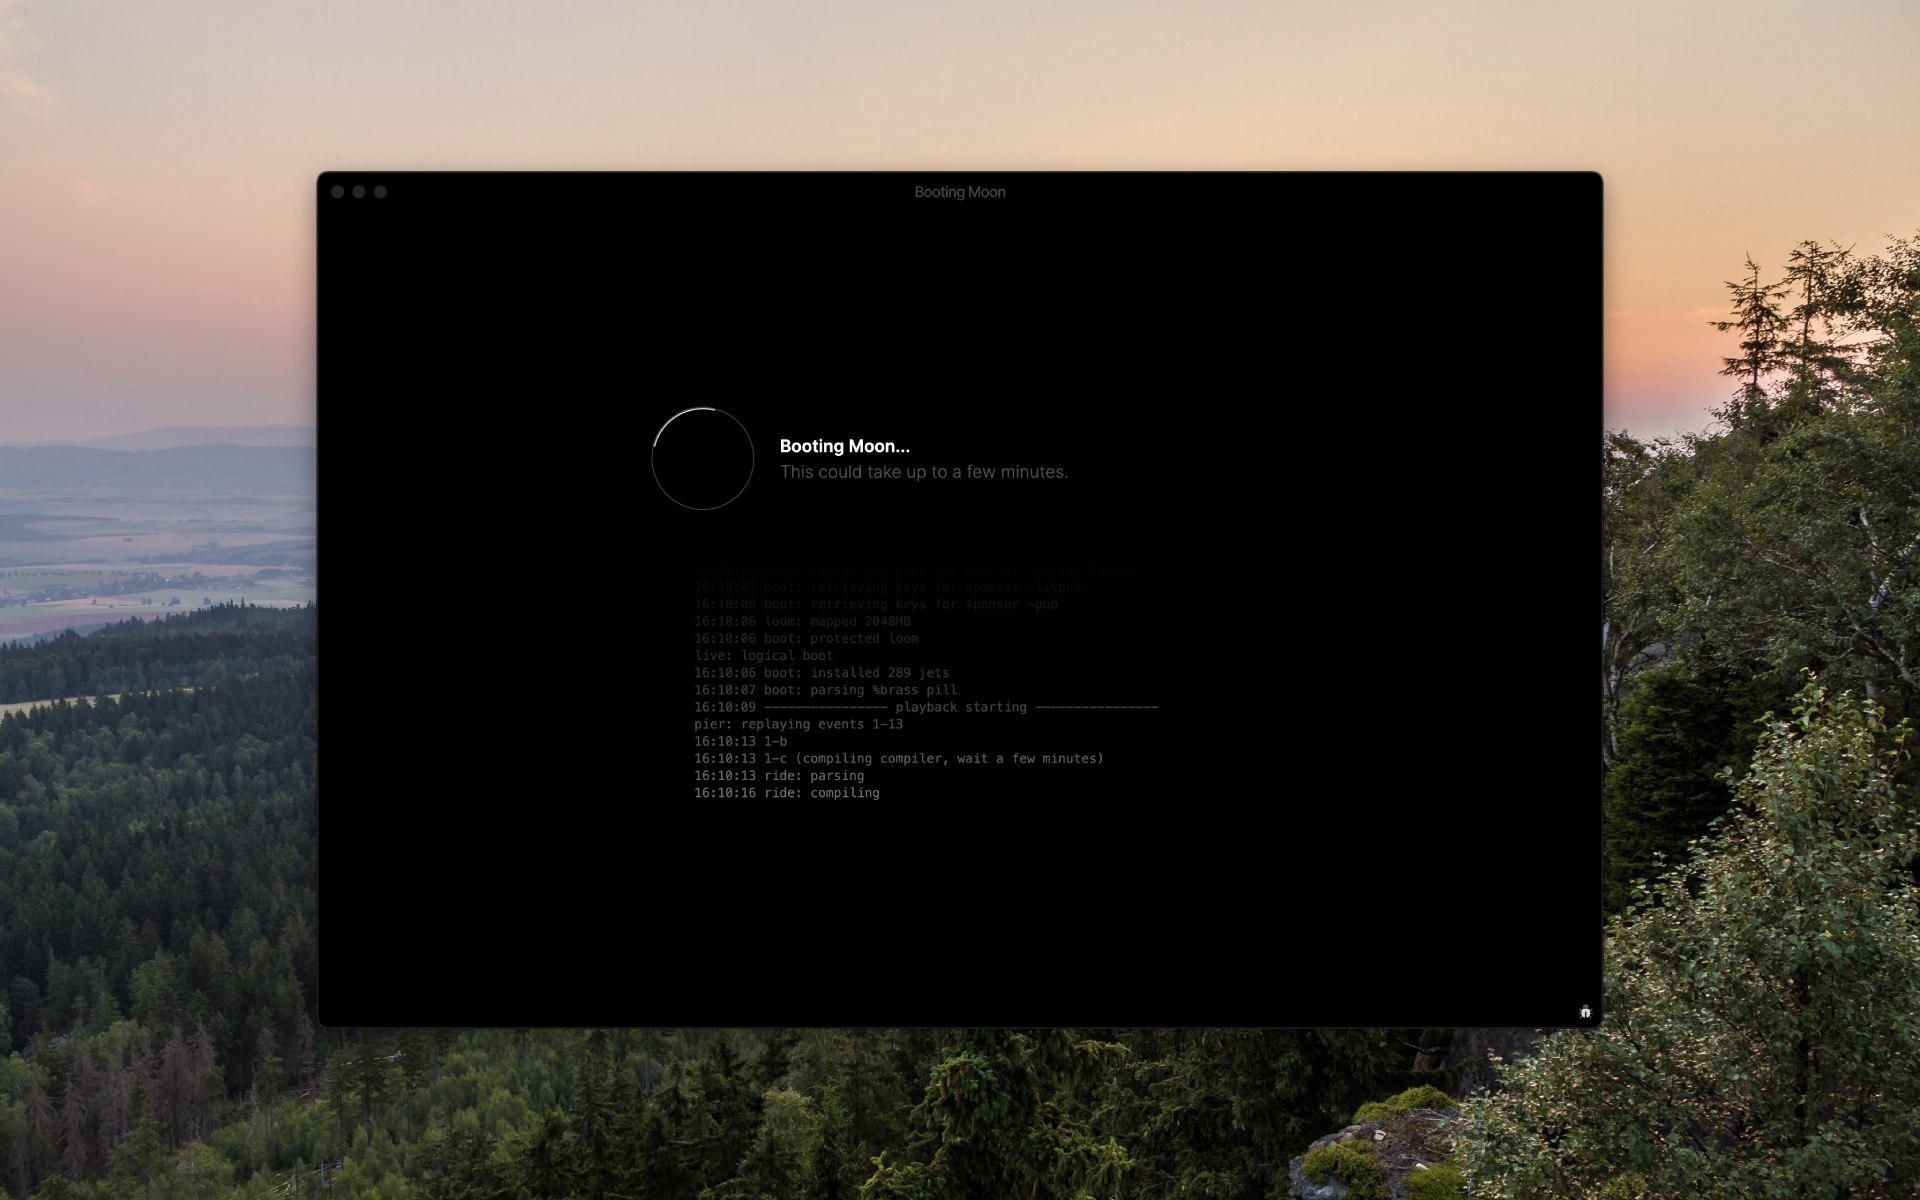1920x1200 pixels.
Task: Click the 'ride: compiling' log line
Action: (787, 793)
